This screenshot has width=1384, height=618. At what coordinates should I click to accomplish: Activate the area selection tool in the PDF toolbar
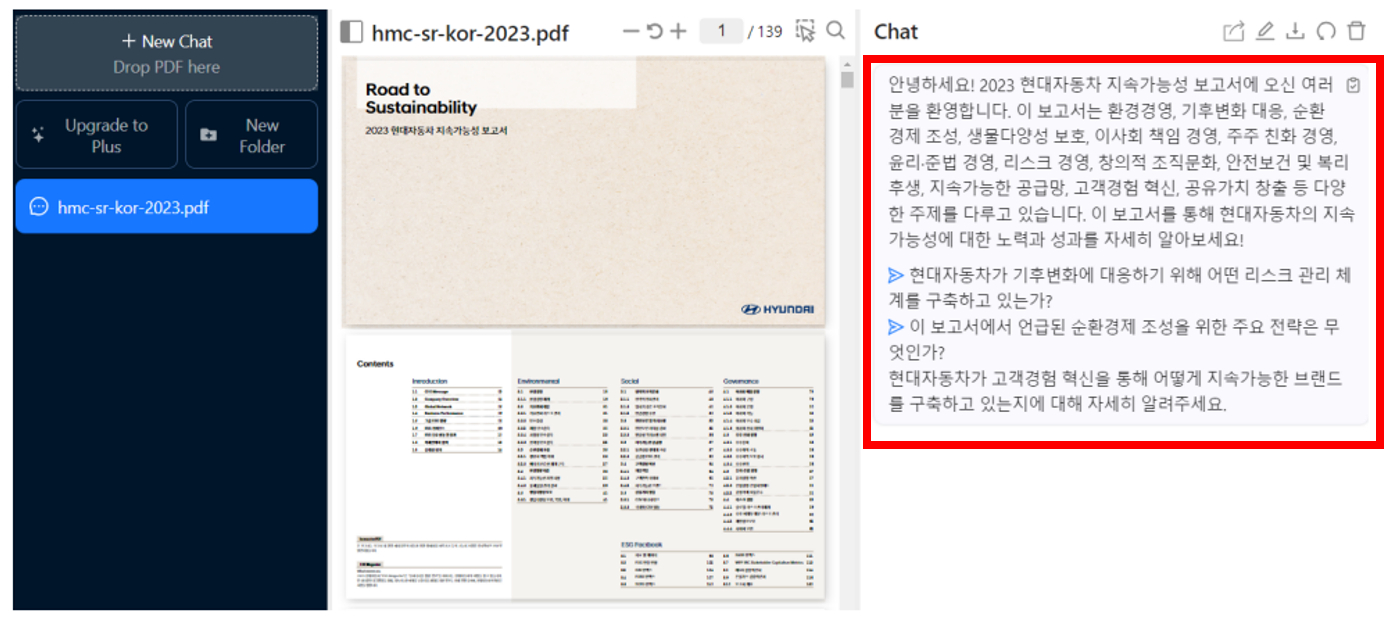point(805,31)
